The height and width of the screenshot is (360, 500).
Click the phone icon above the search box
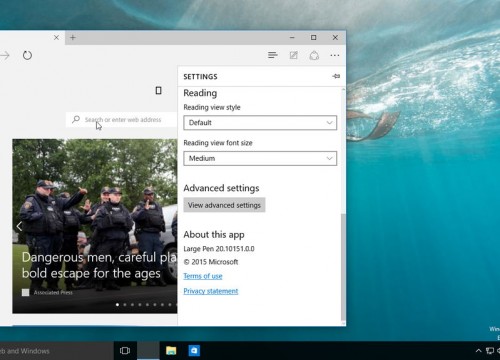(159, 90)
